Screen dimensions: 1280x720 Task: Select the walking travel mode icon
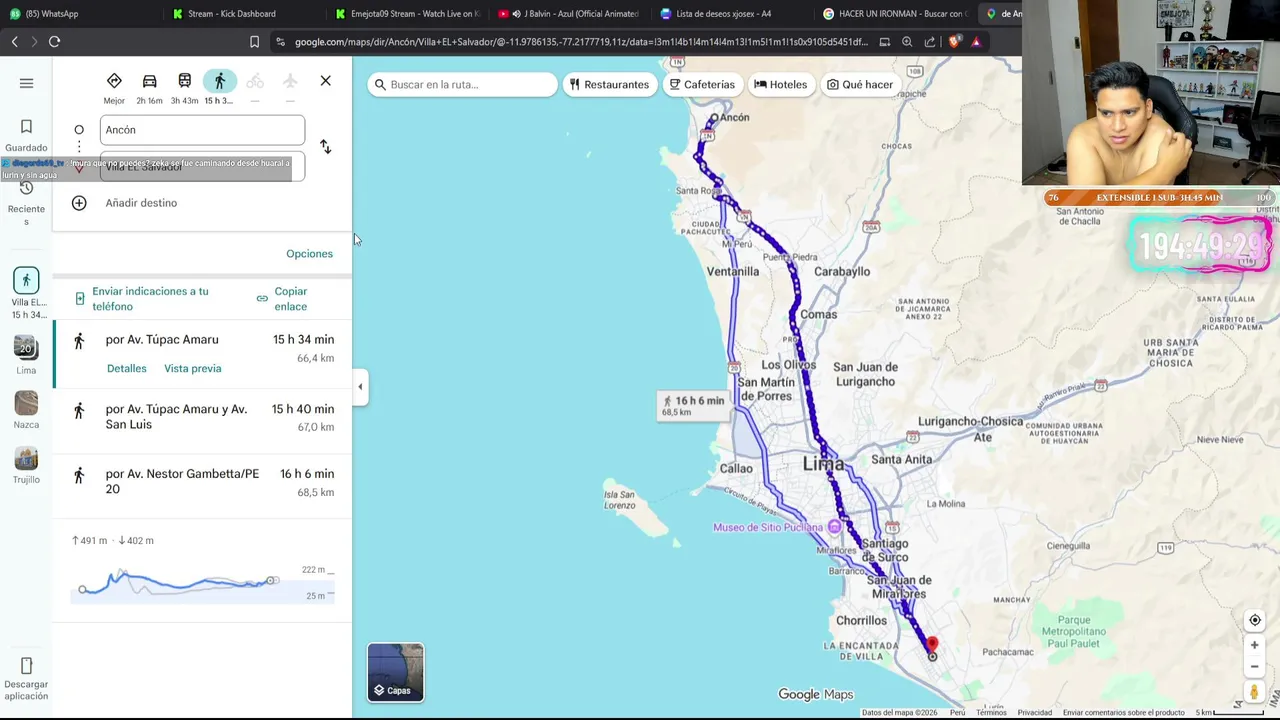(x=219, y=81)
